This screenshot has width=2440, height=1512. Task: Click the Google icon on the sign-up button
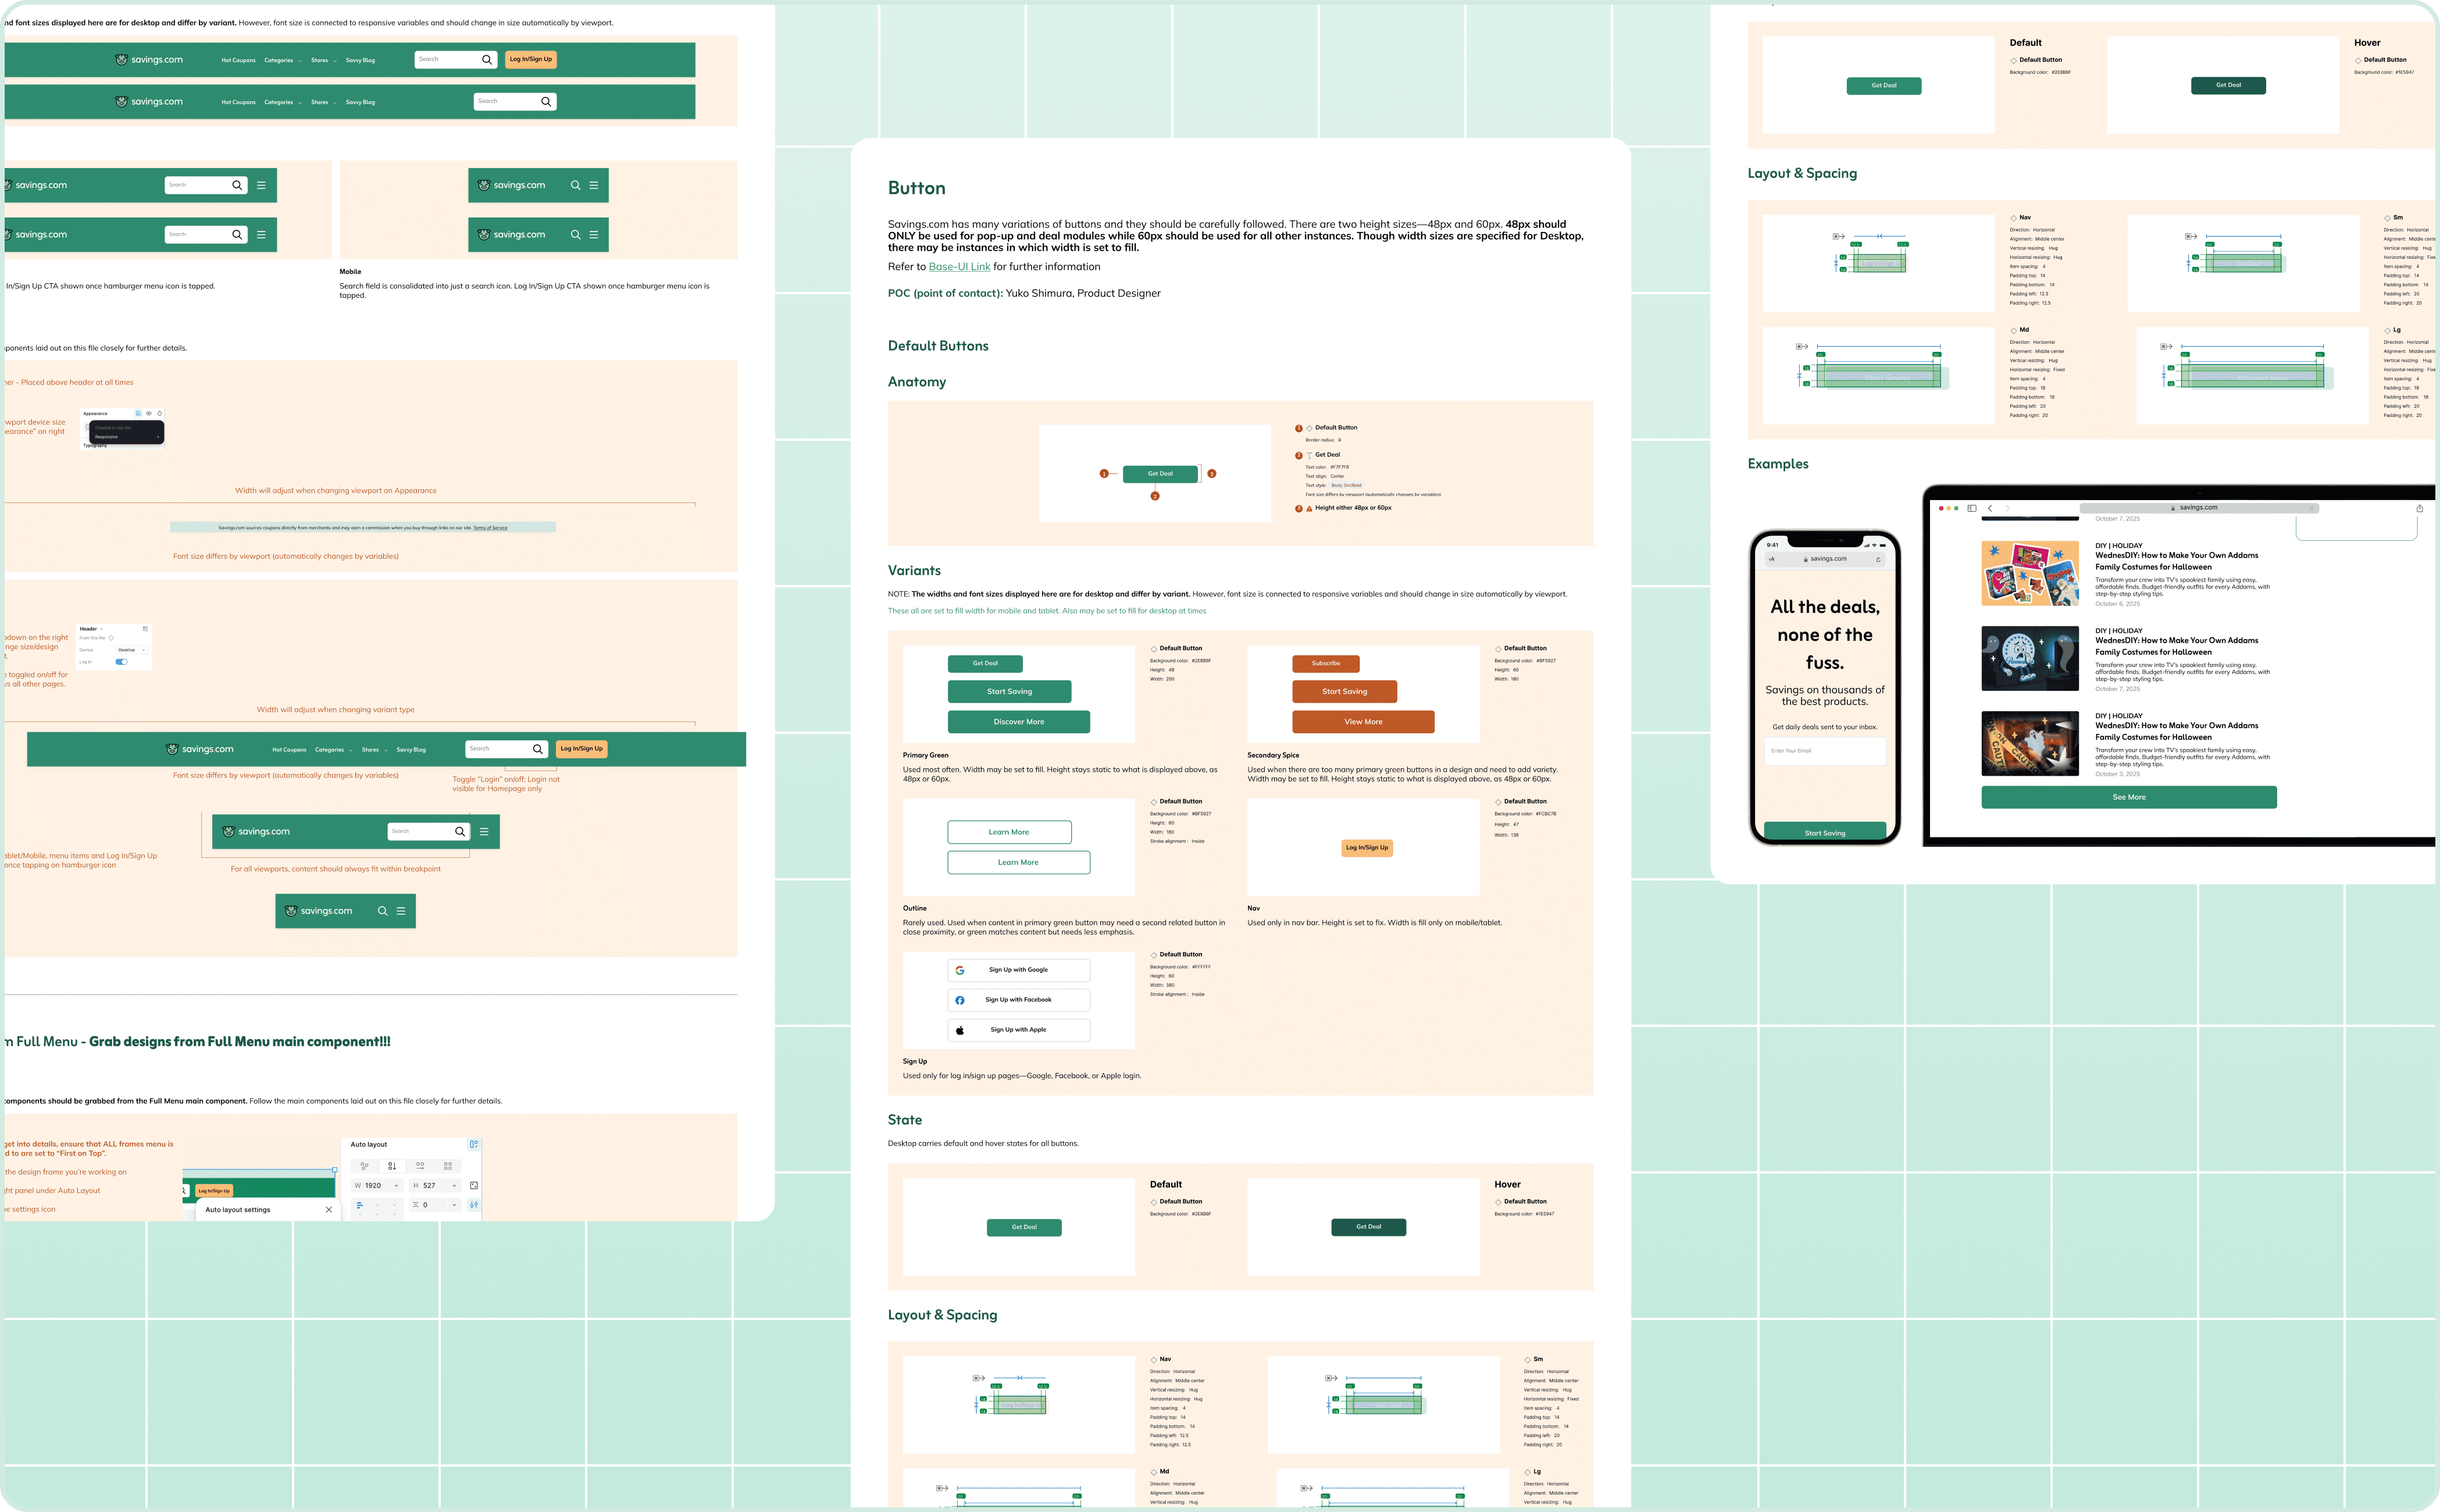pyautogui.click(x=959, y=970)
